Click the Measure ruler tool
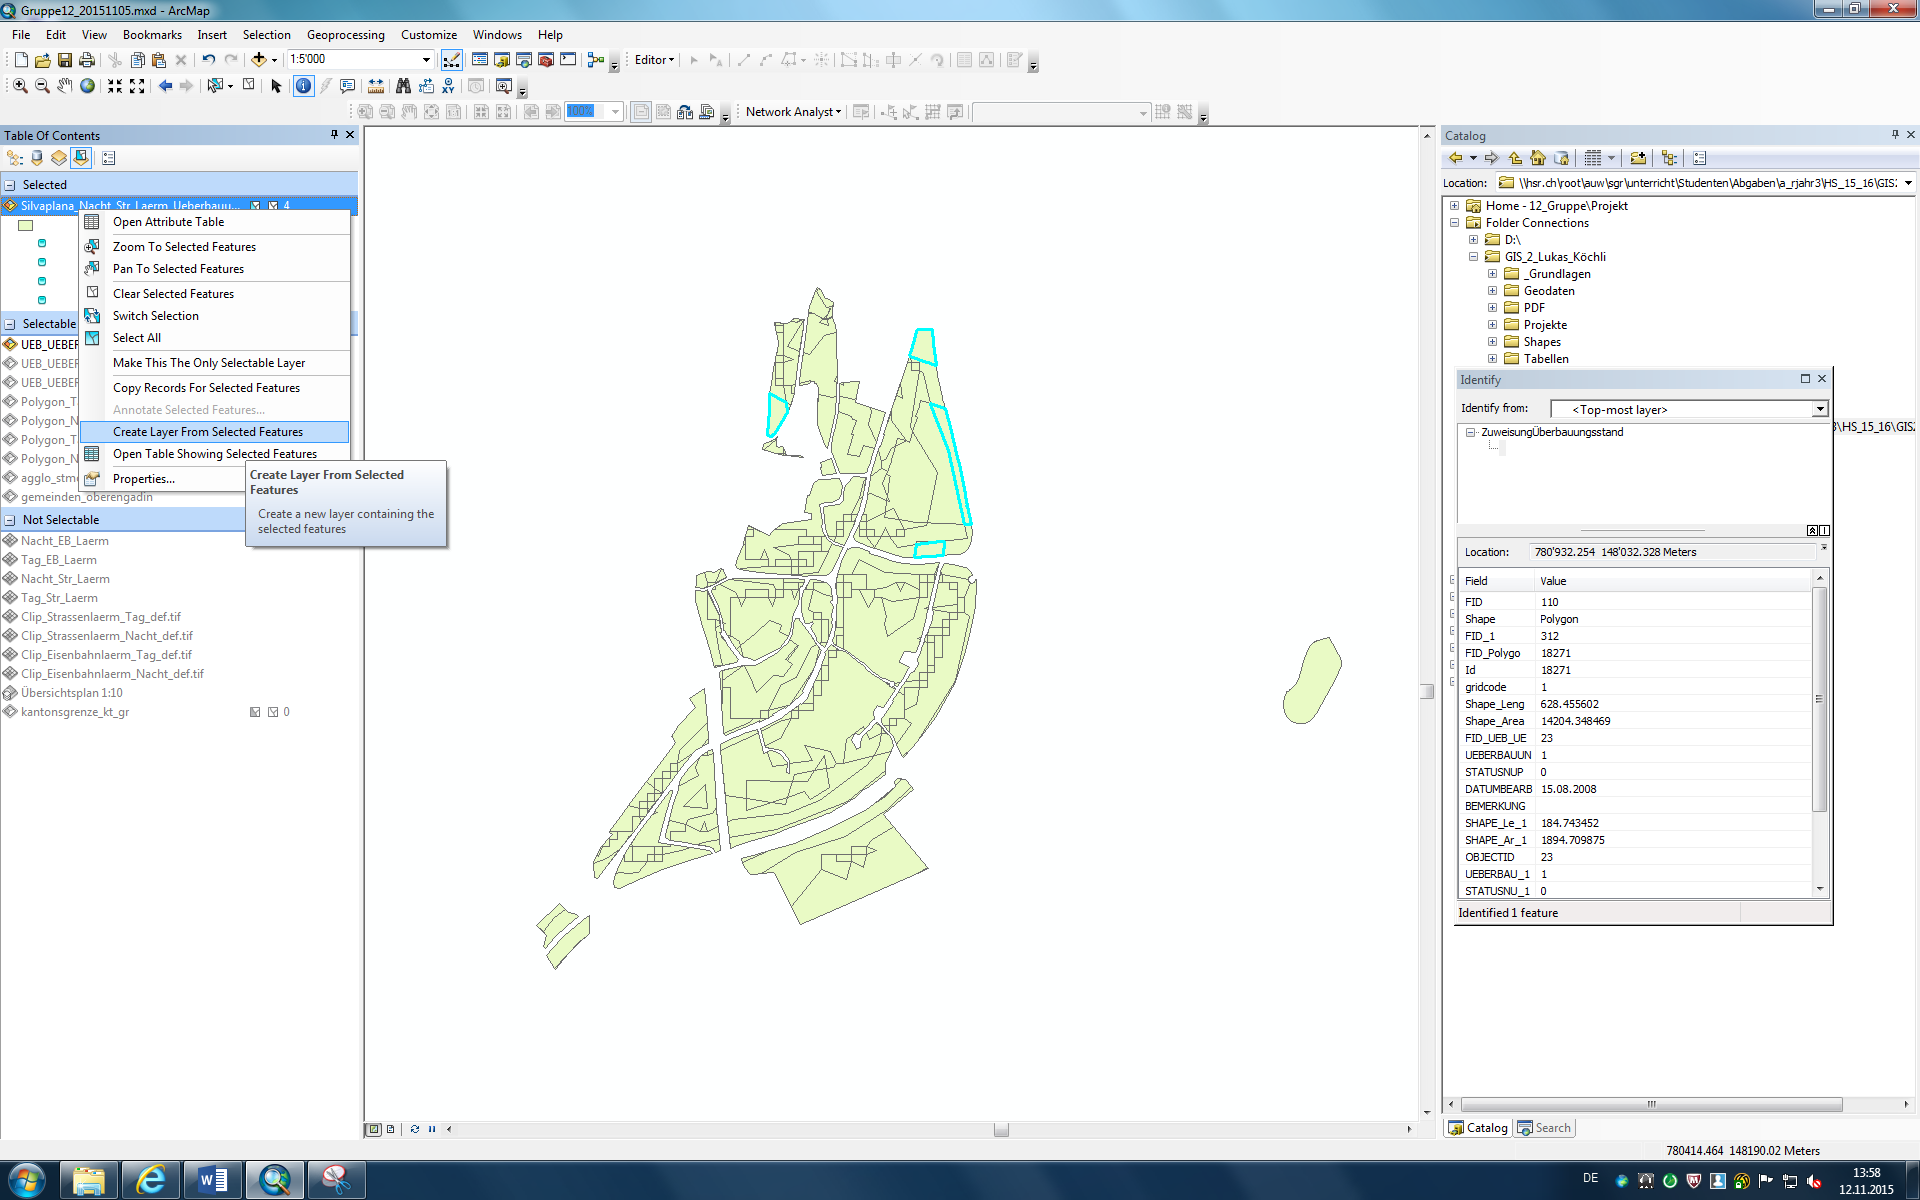 coord(376,86)
